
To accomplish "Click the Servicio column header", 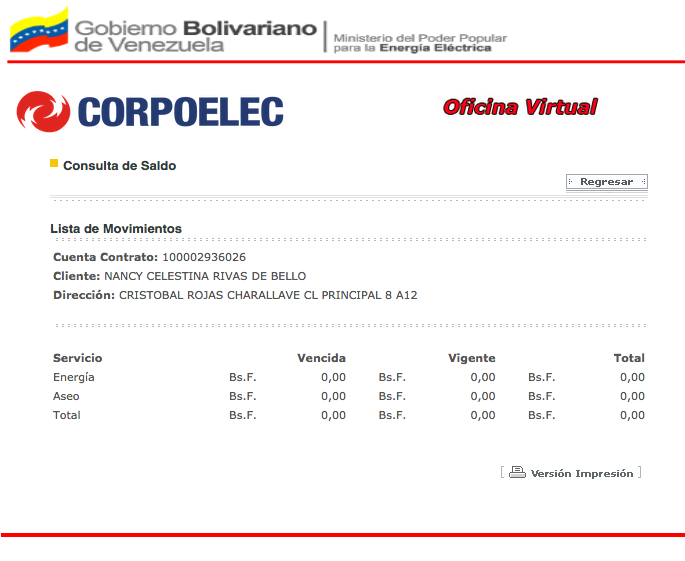I will coord(77,358).
